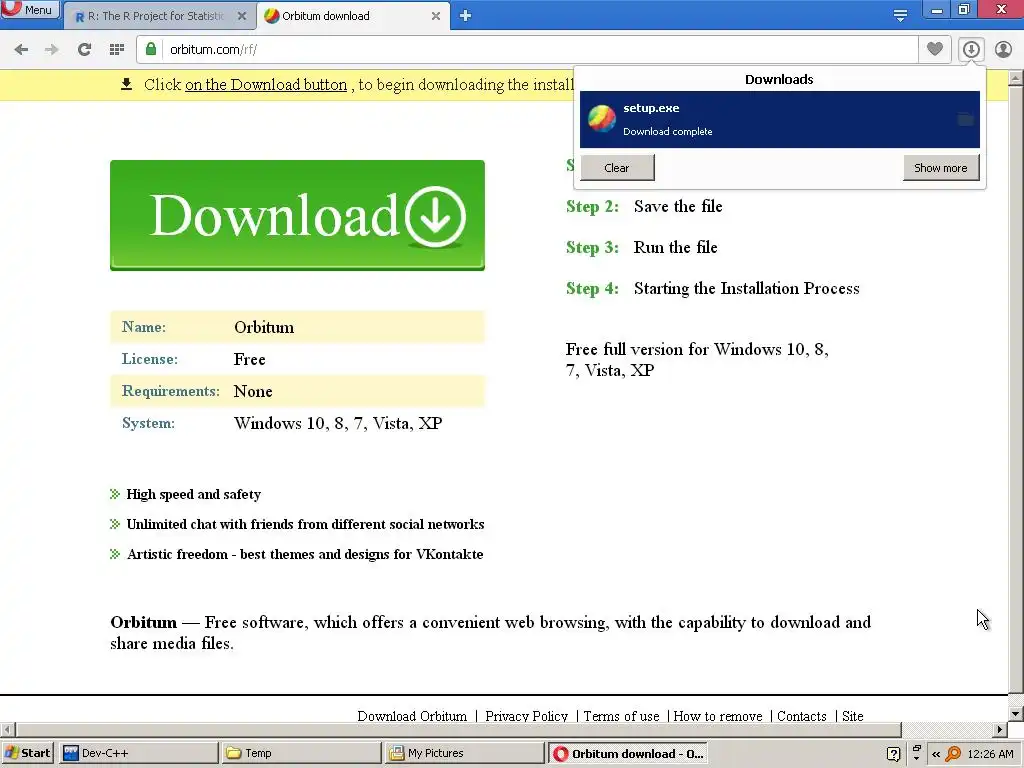Clear the downloads list
Screen dimensions: 1024x768
point(617,168)
